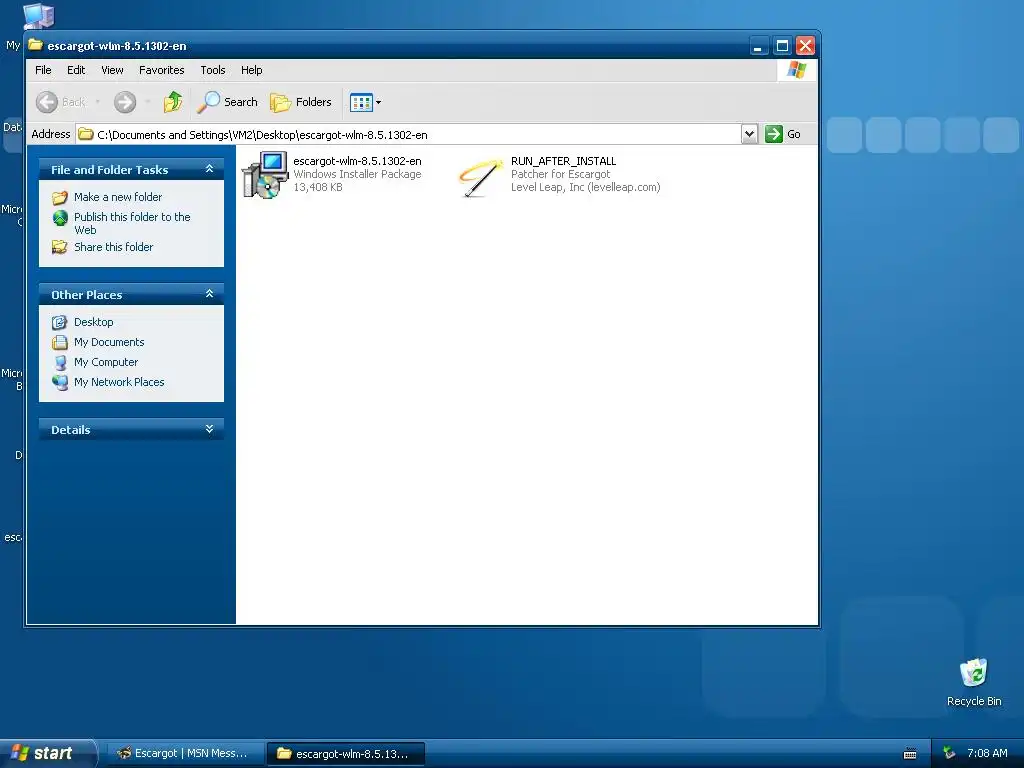Open My Computer from Other Places

(x=106, y=362)
